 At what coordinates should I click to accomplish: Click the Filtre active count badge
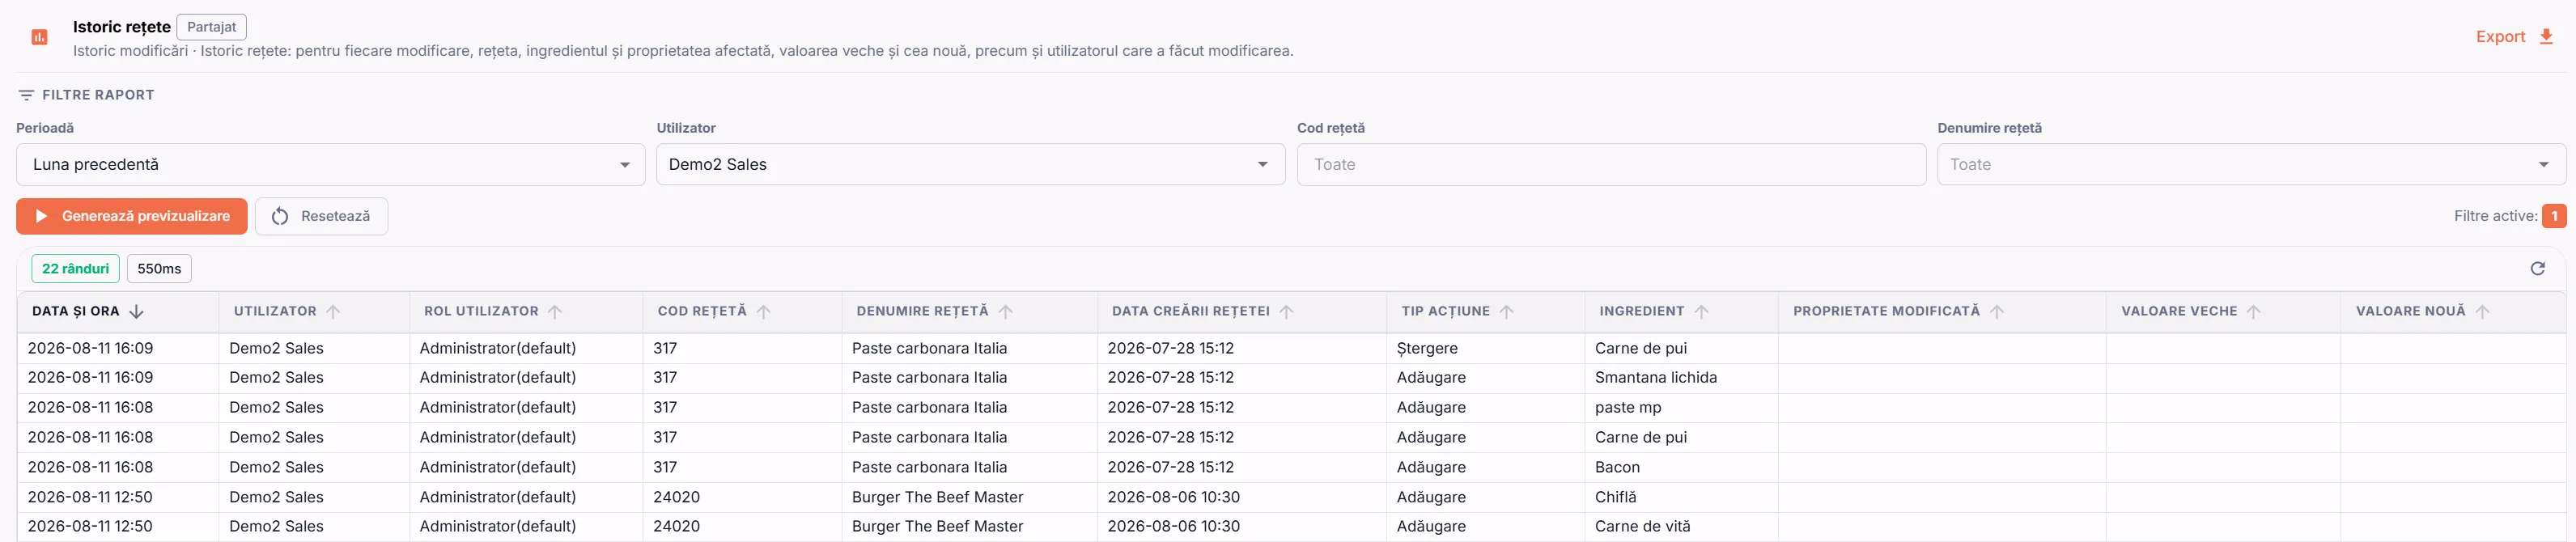[2554, 216]
